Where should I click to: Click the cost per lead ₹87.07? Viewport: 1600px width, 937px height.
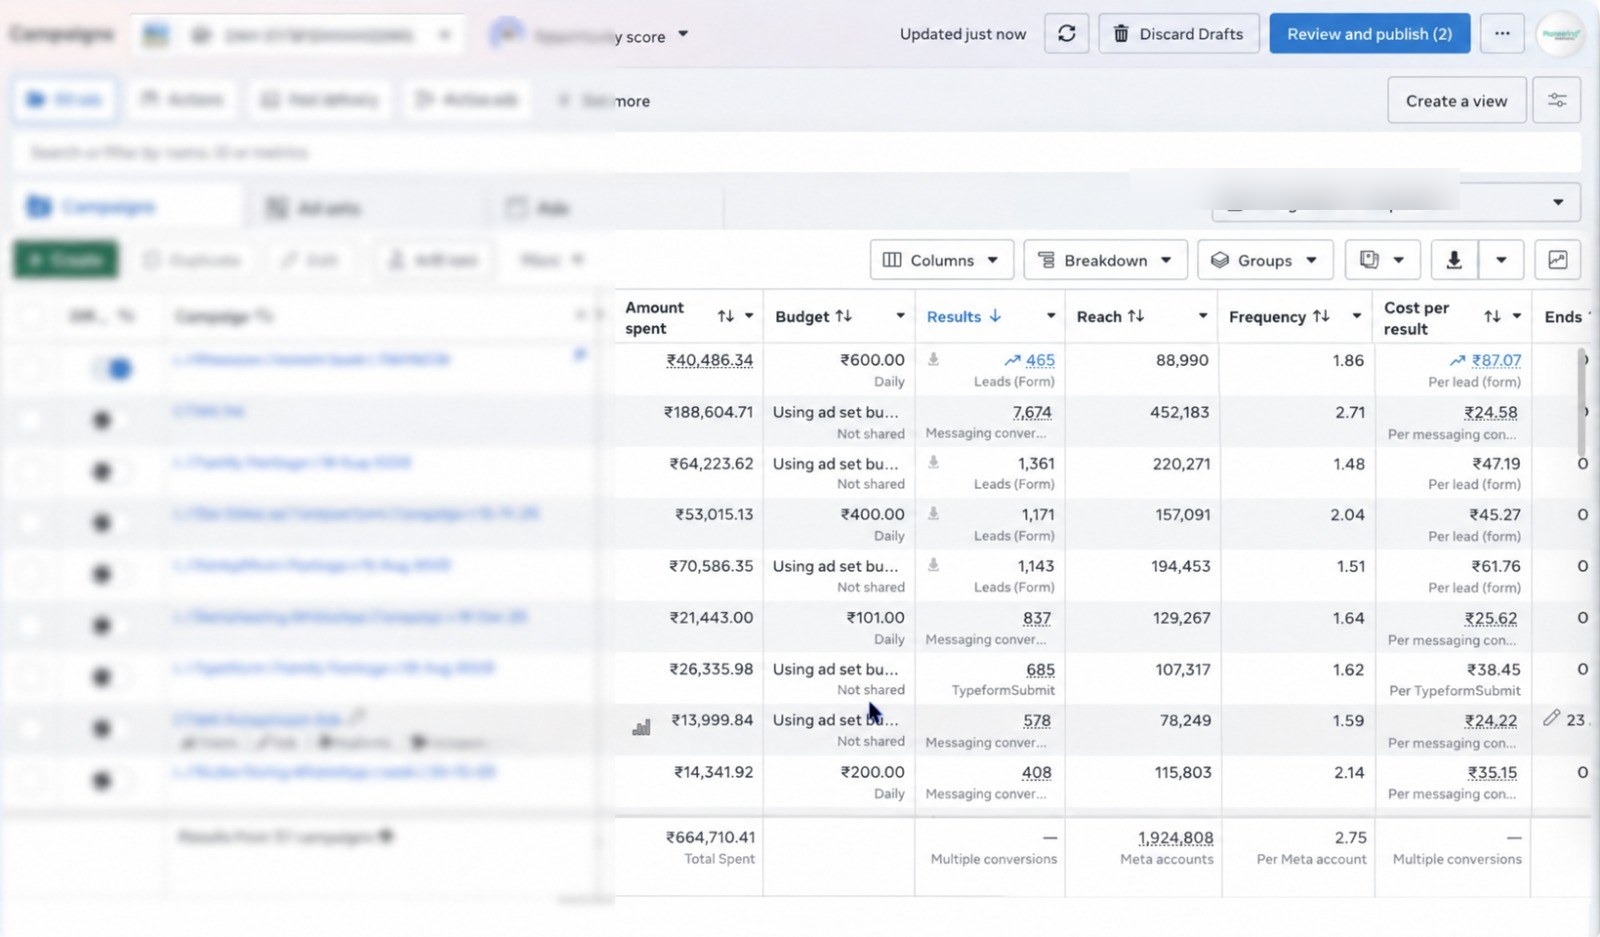point(1496,360)
